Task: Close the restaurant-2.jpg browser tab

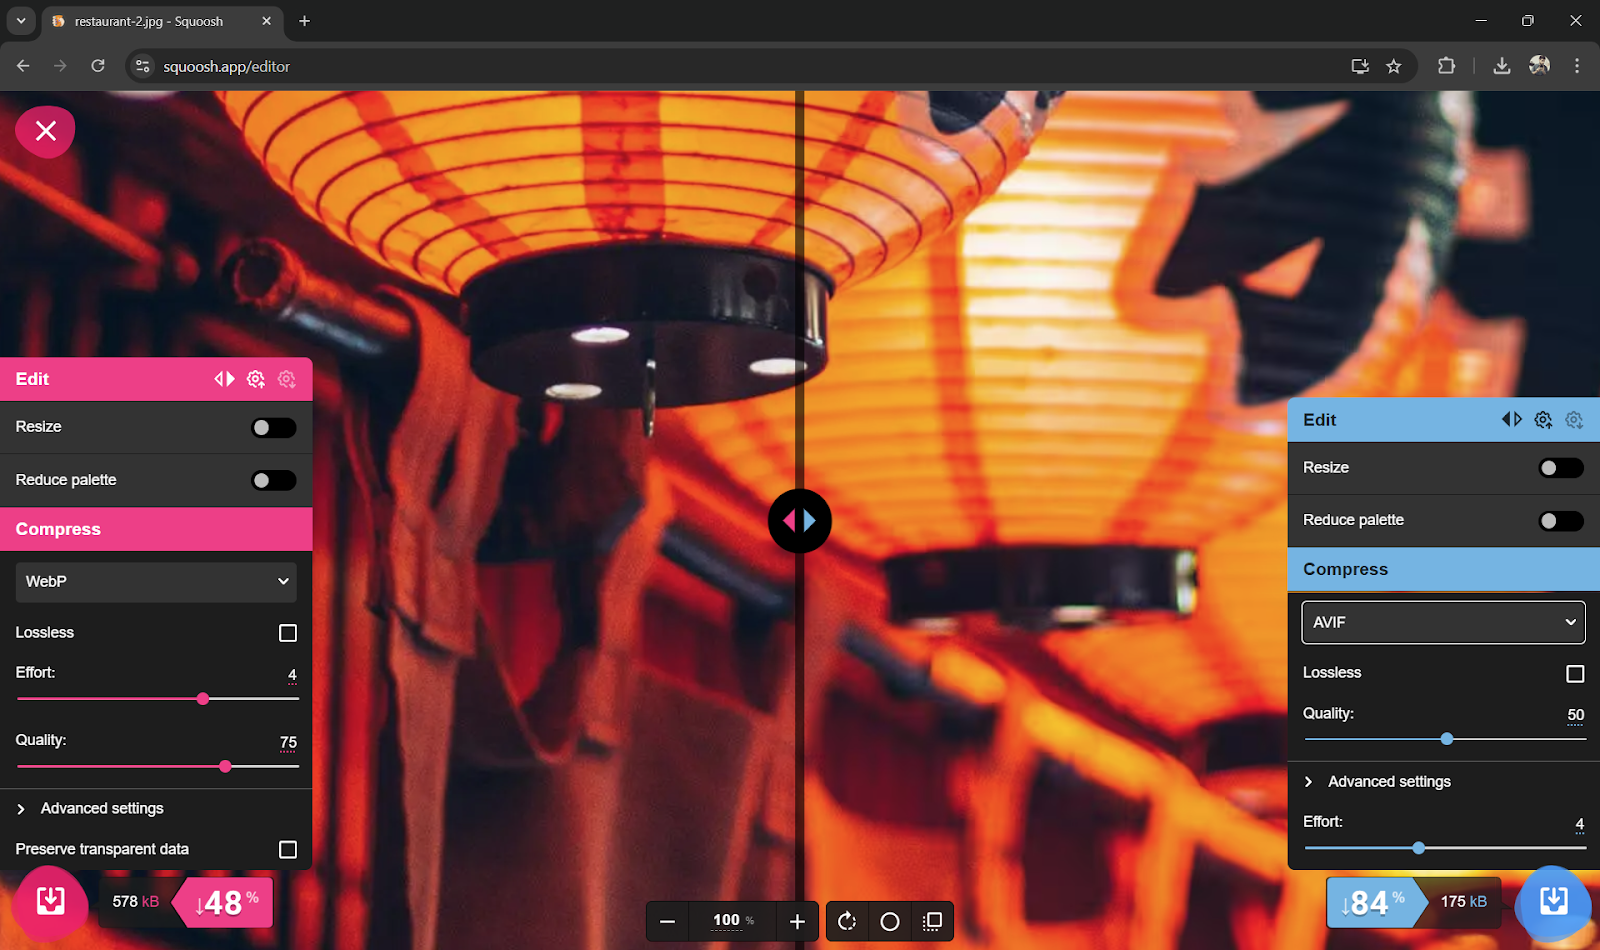Action: tap(266, 21)
